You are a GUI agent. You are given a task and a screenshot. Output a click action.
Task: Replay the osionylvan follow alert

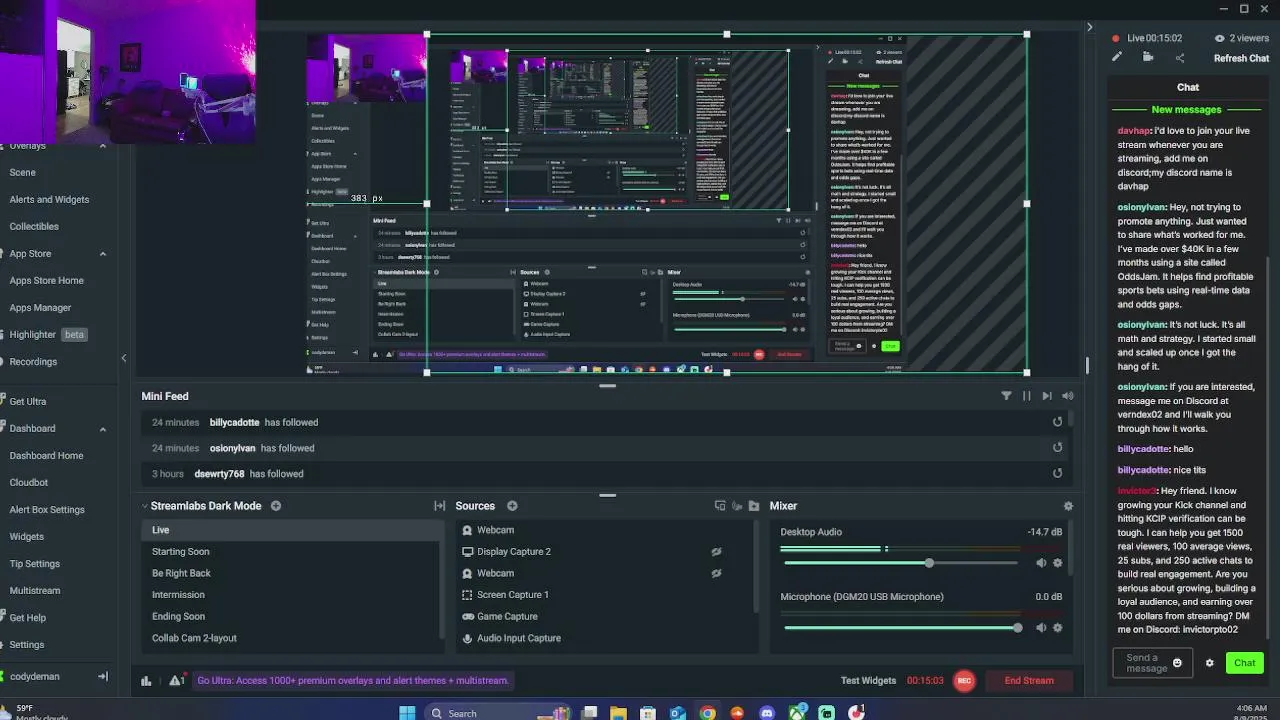pos(1057,448)
